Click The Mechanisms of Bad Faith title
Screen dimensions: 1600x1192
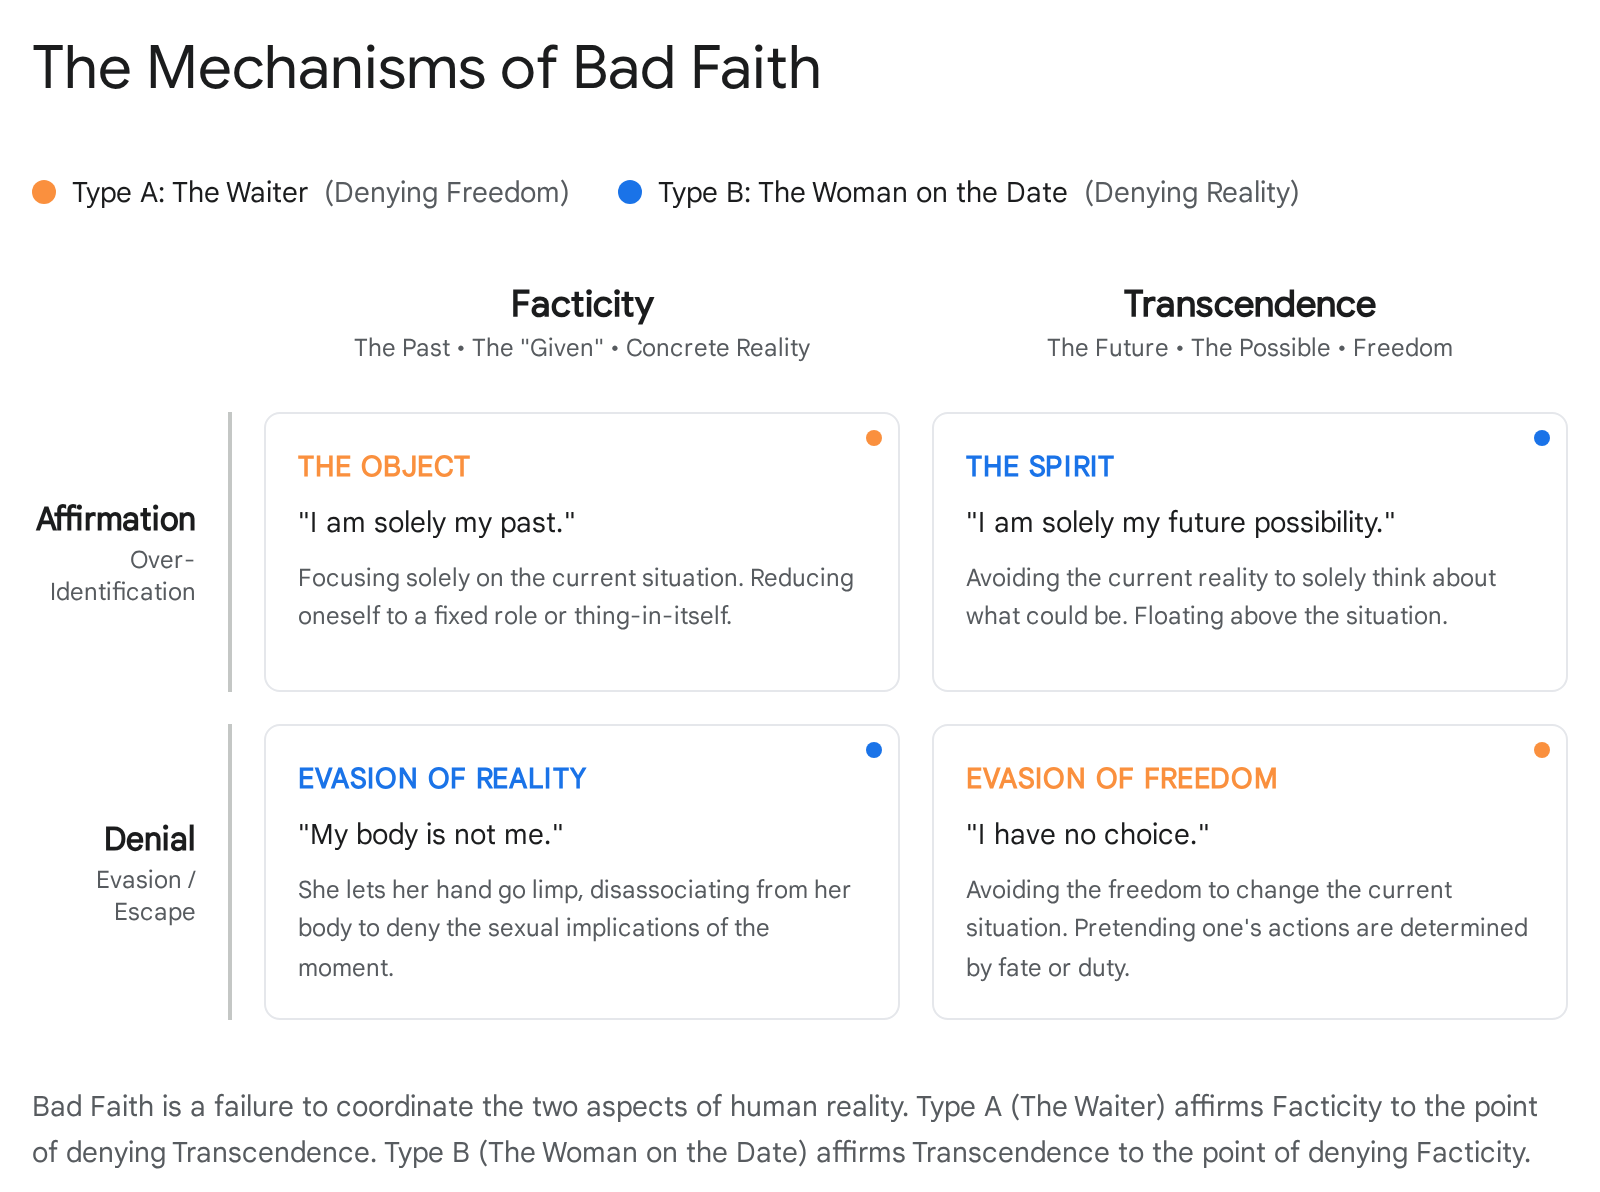click(426, 68)
